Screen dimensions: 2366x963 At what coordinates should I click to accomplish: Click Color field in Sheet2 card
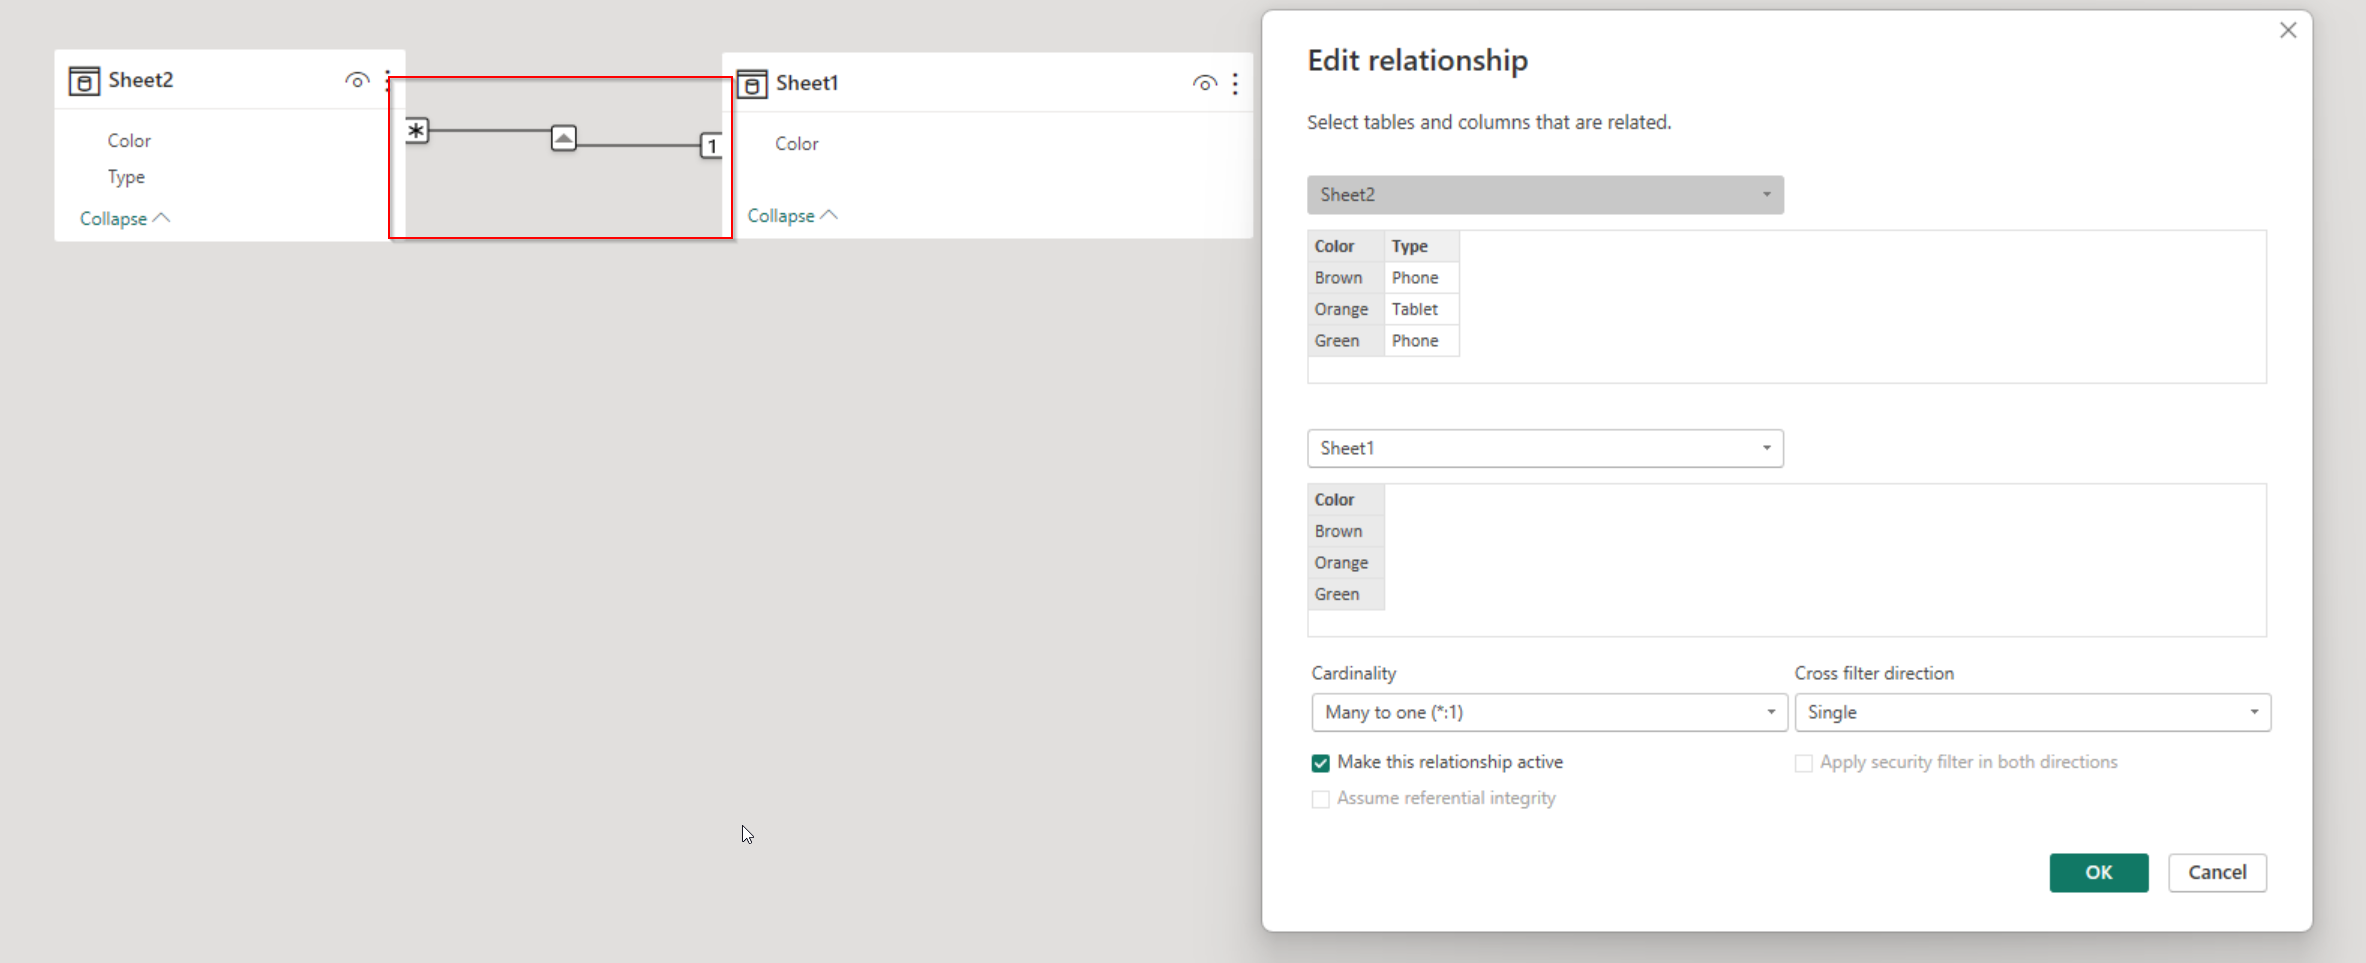129,141
